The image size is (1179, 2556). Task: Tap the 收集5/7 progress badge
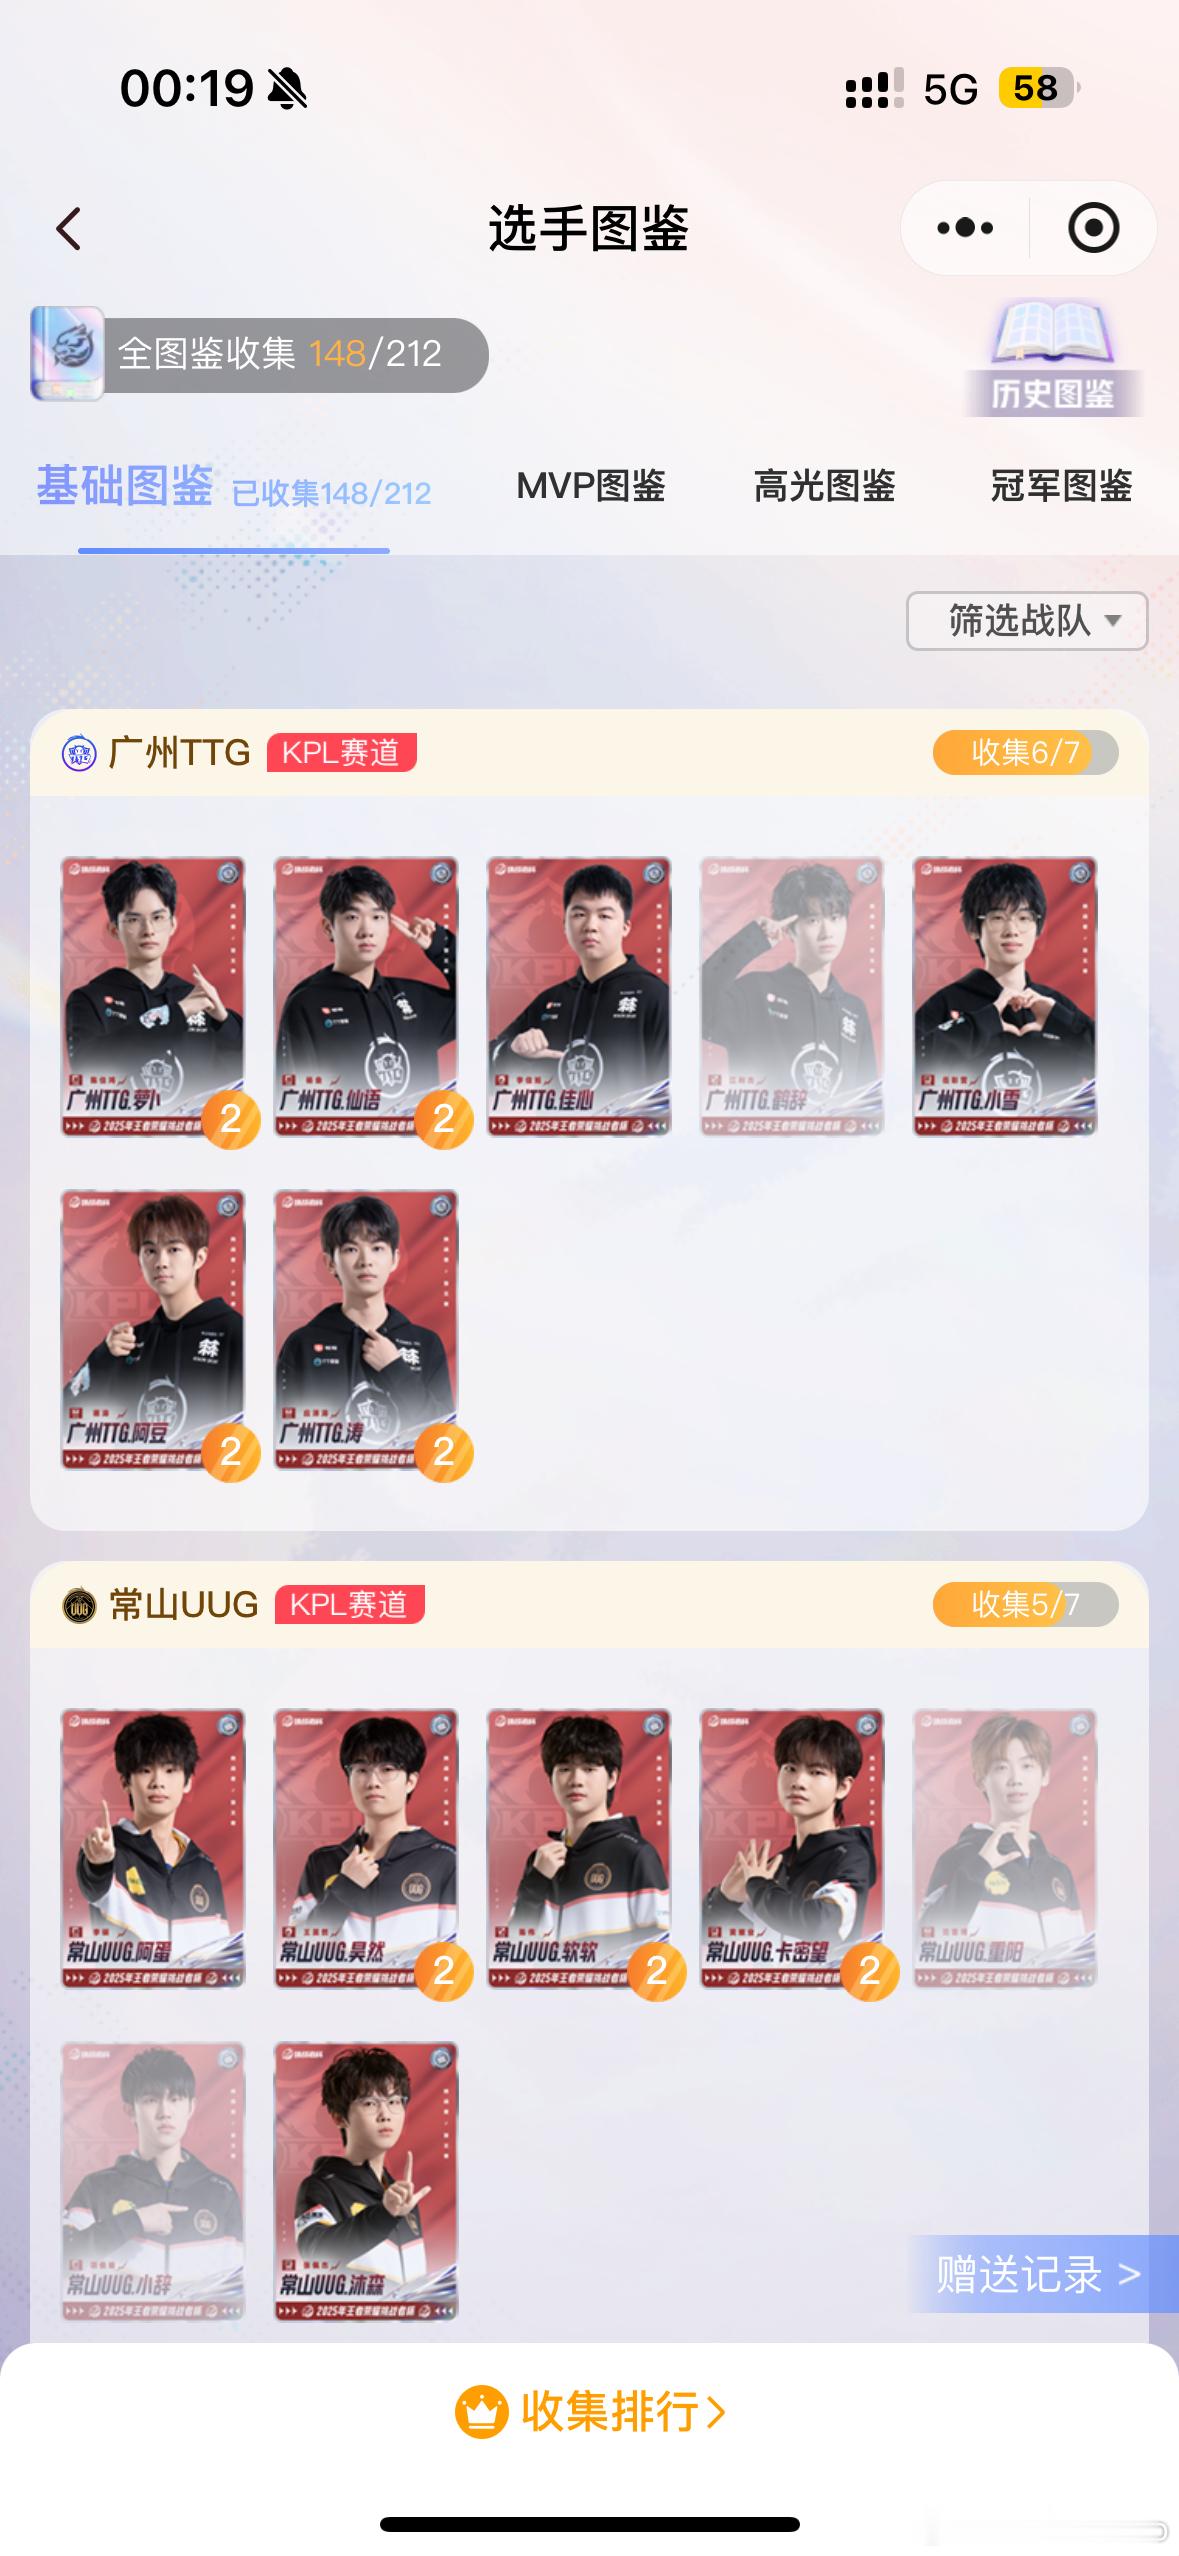(1025, 1604)
